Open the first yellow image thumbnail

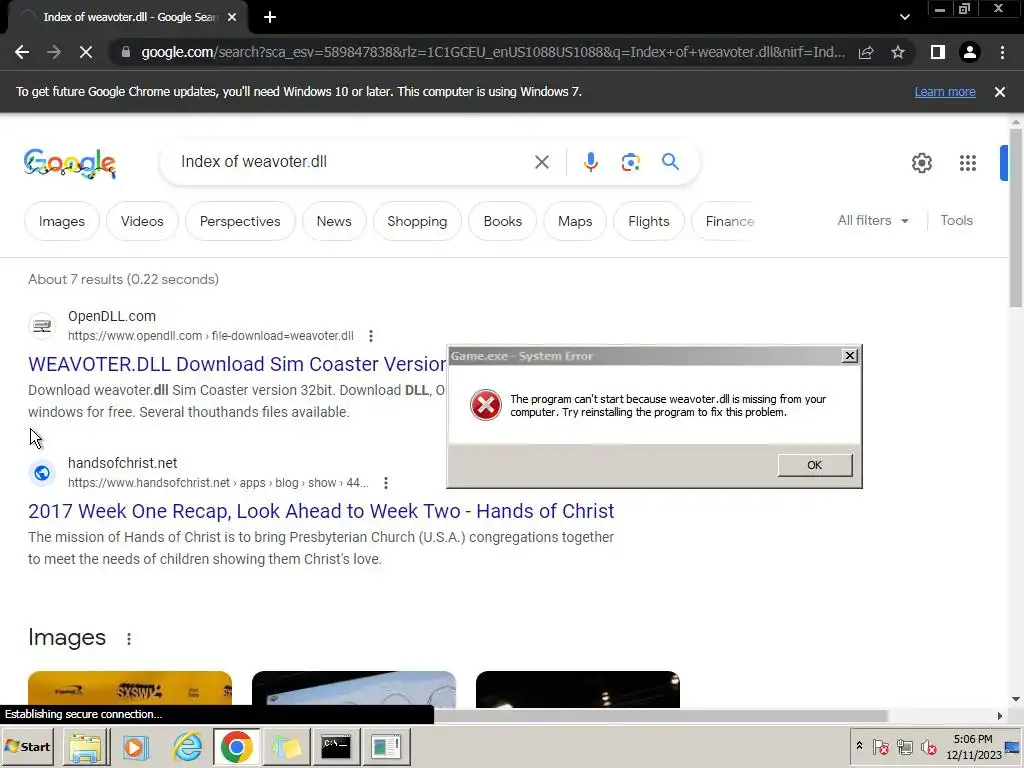click(x=130, y=689)
